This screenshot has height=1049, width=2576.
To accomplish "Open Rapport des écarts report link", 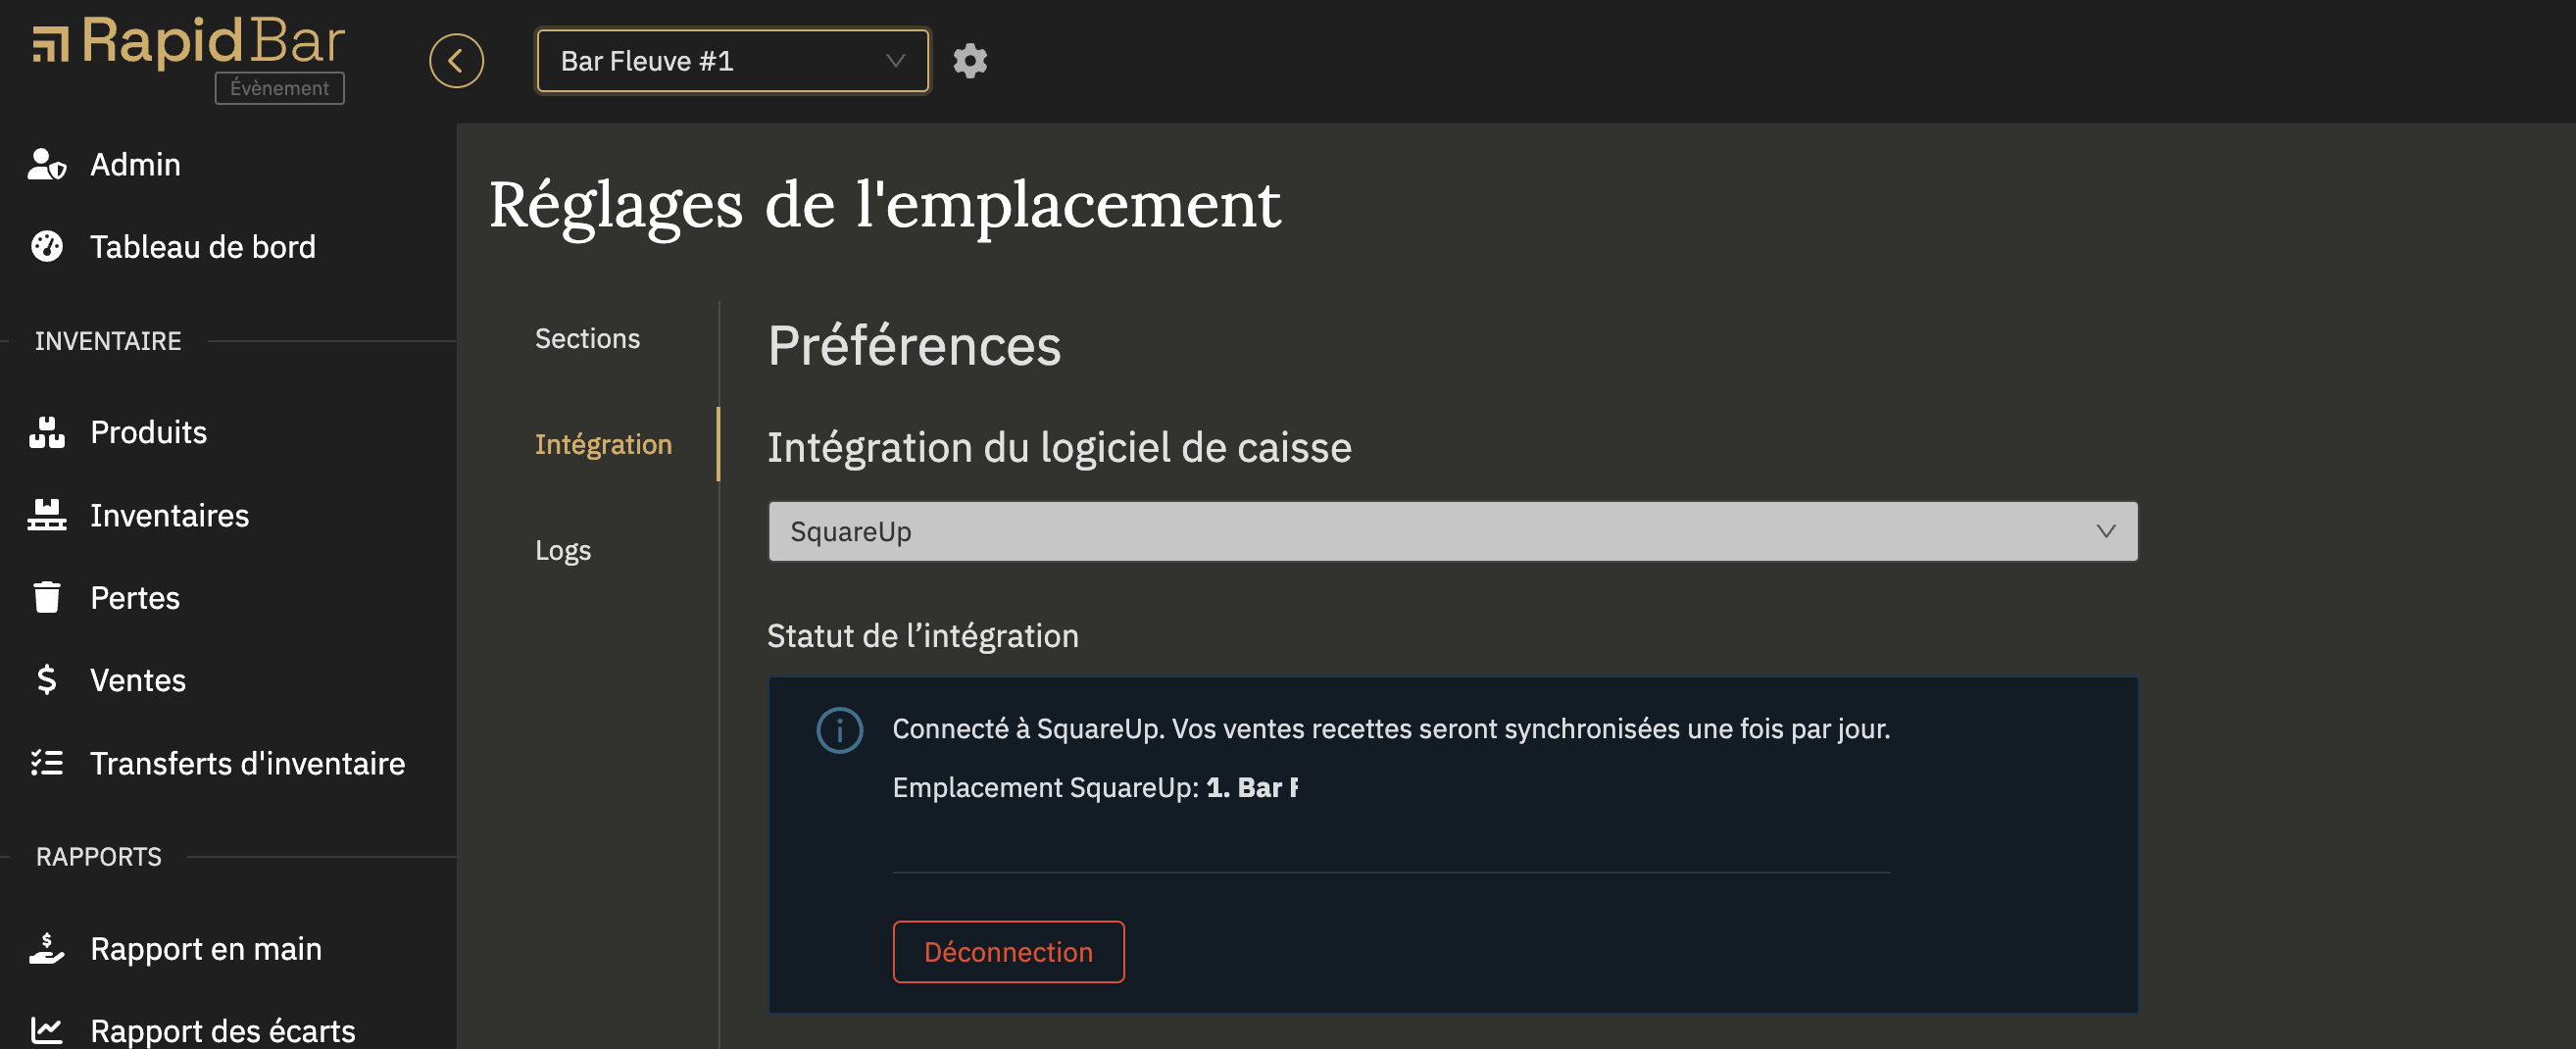I will [x=222, y=1030].
